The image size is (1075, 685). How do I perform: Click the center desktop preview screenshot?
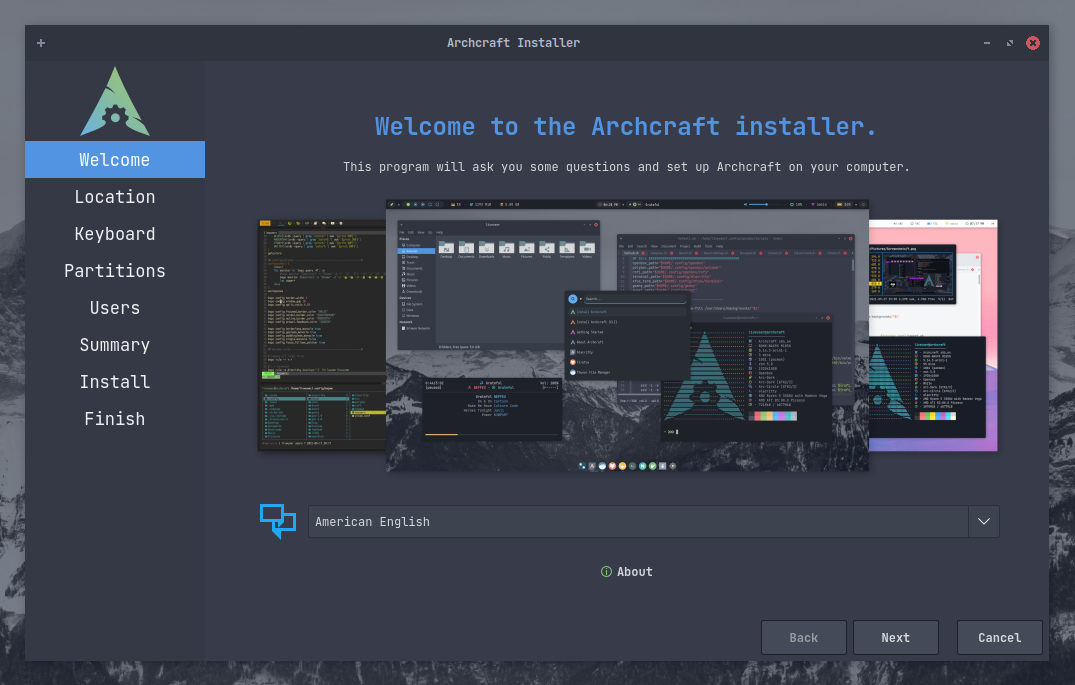[627, 335]
